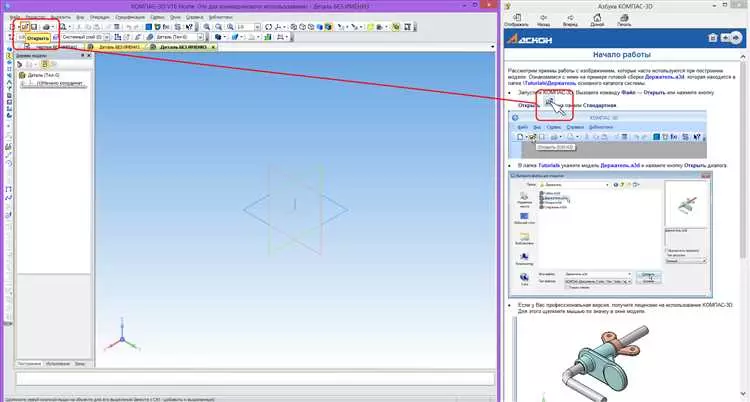Select the Rotate view icon
Image resolution: width=750 pixels, height=402 pixels.
pos(268,27)
